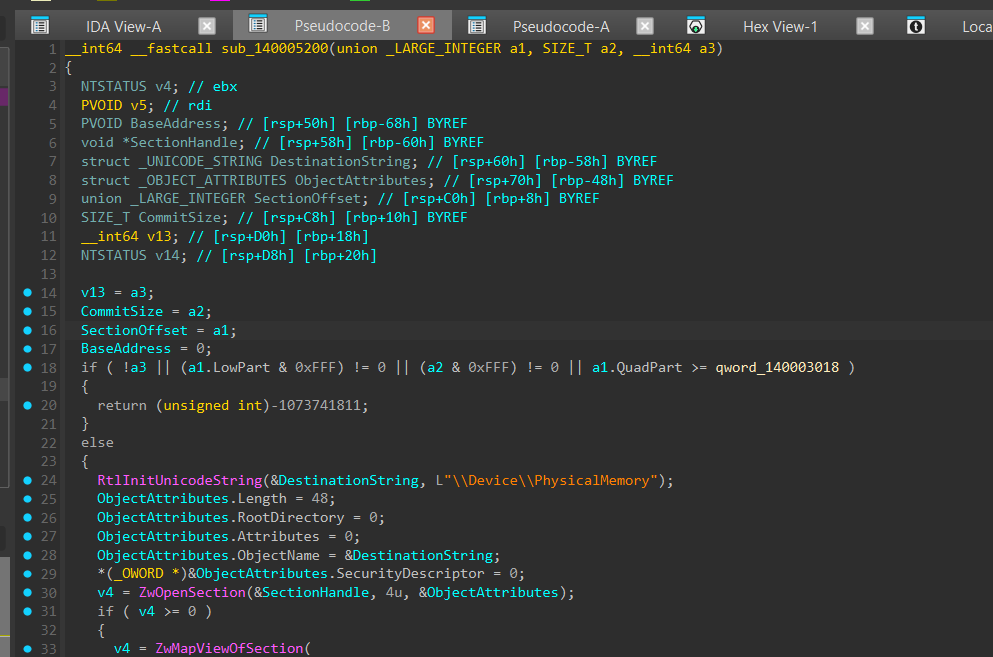Click NTSTATUS v14 declaration
The width and height of the screenshot is (993, 657).
134,255
